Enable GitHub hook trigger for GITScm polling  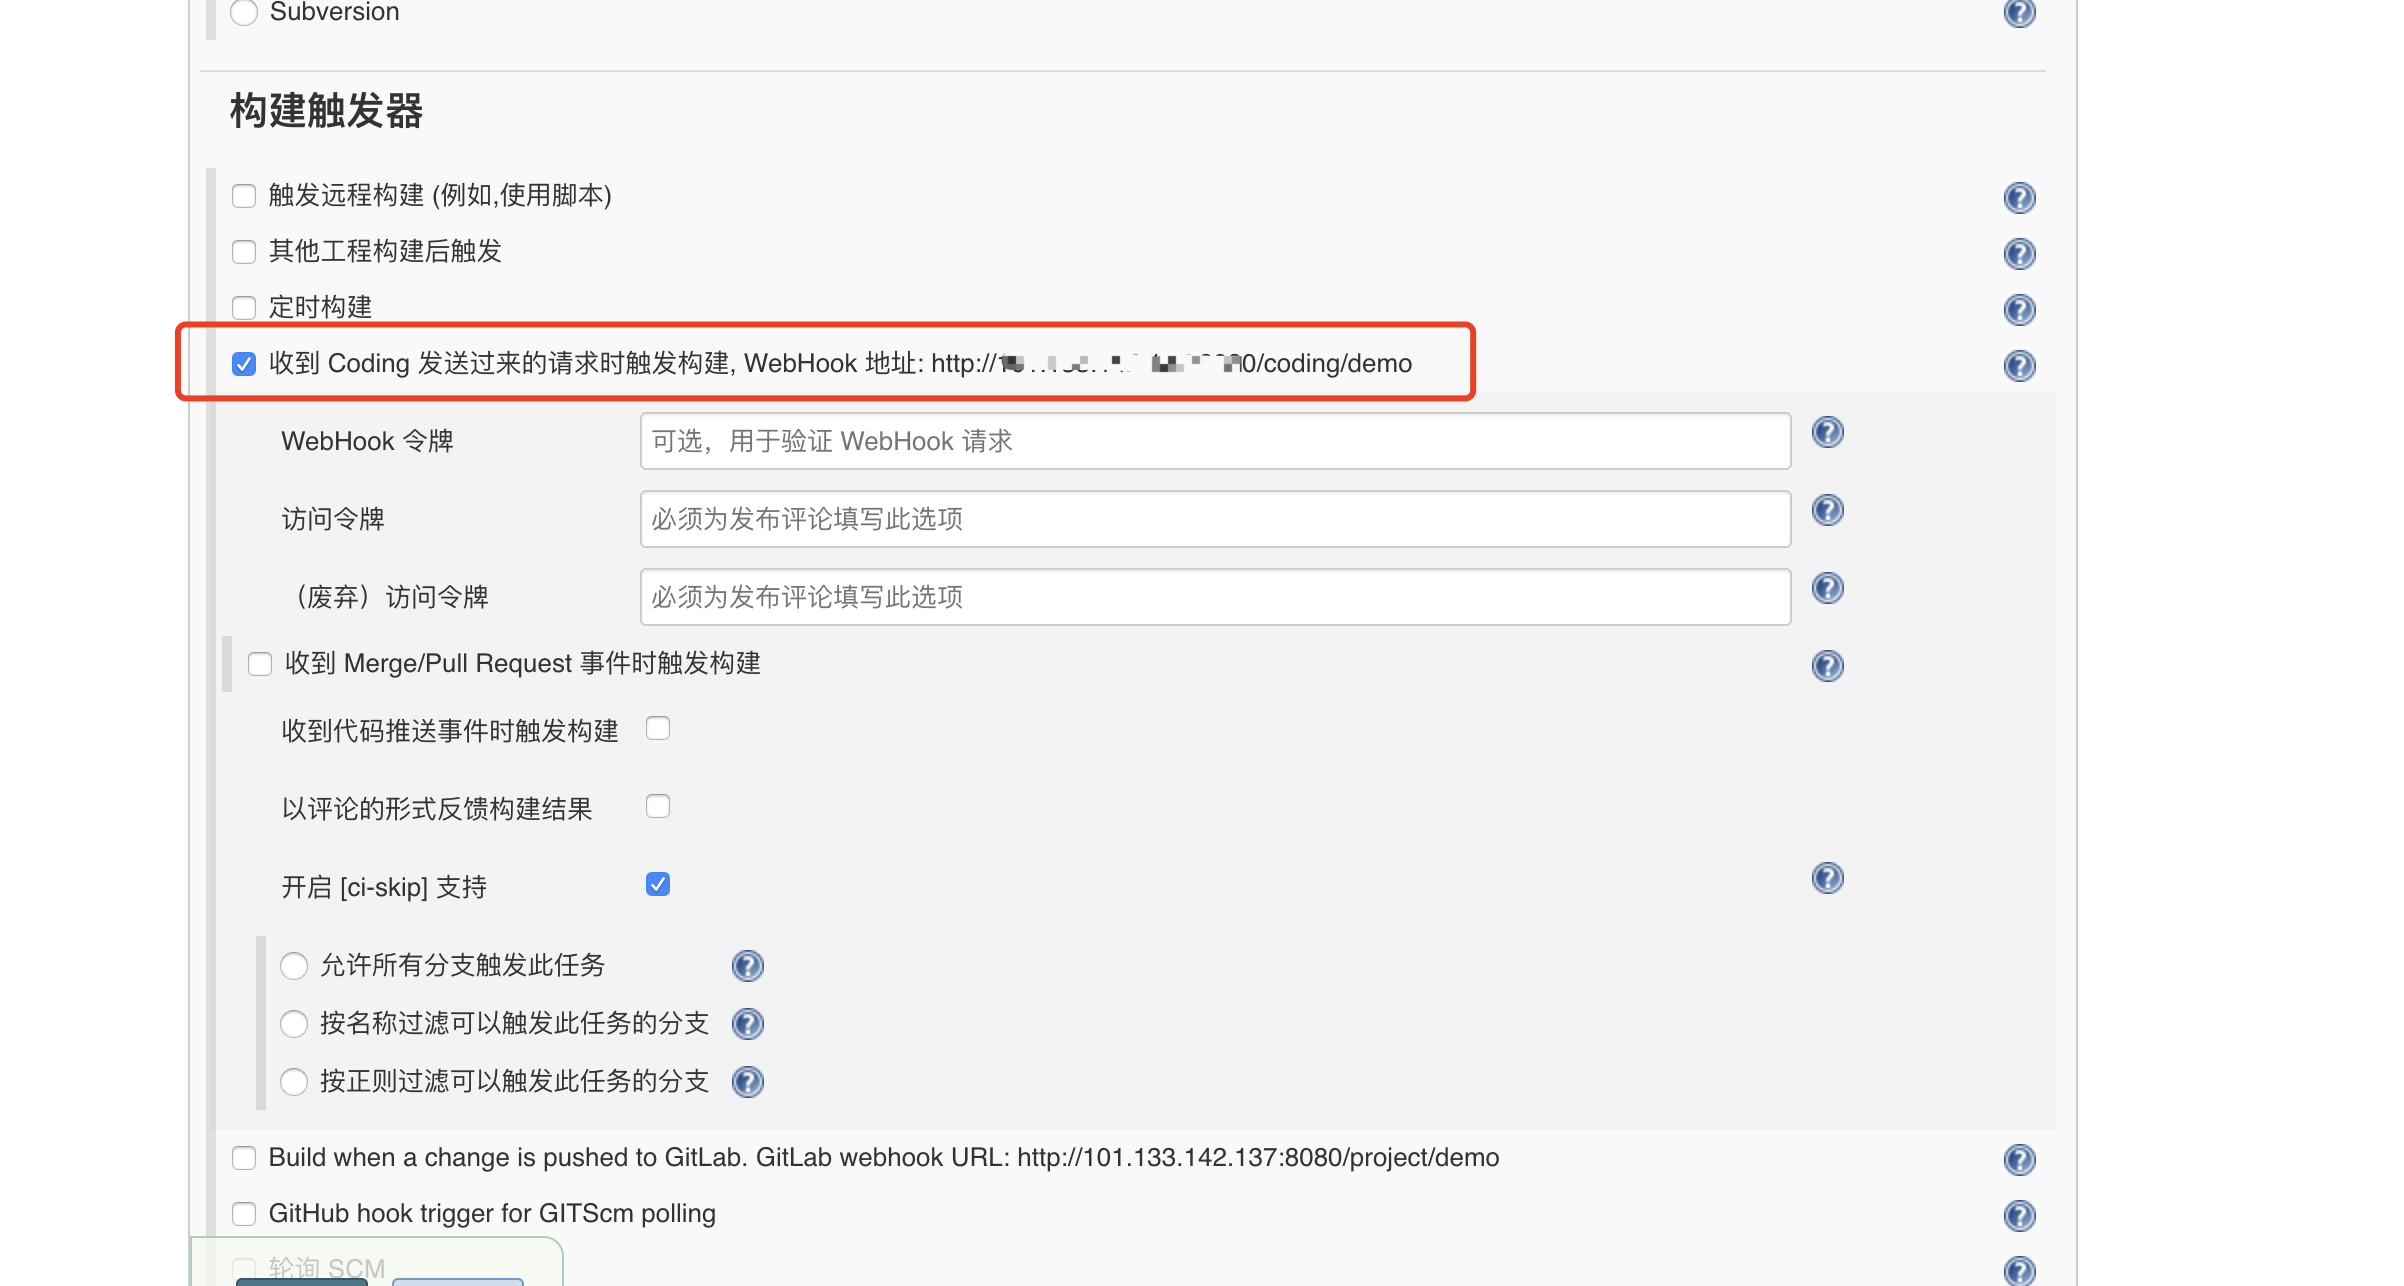click(x=243, y=1213)
